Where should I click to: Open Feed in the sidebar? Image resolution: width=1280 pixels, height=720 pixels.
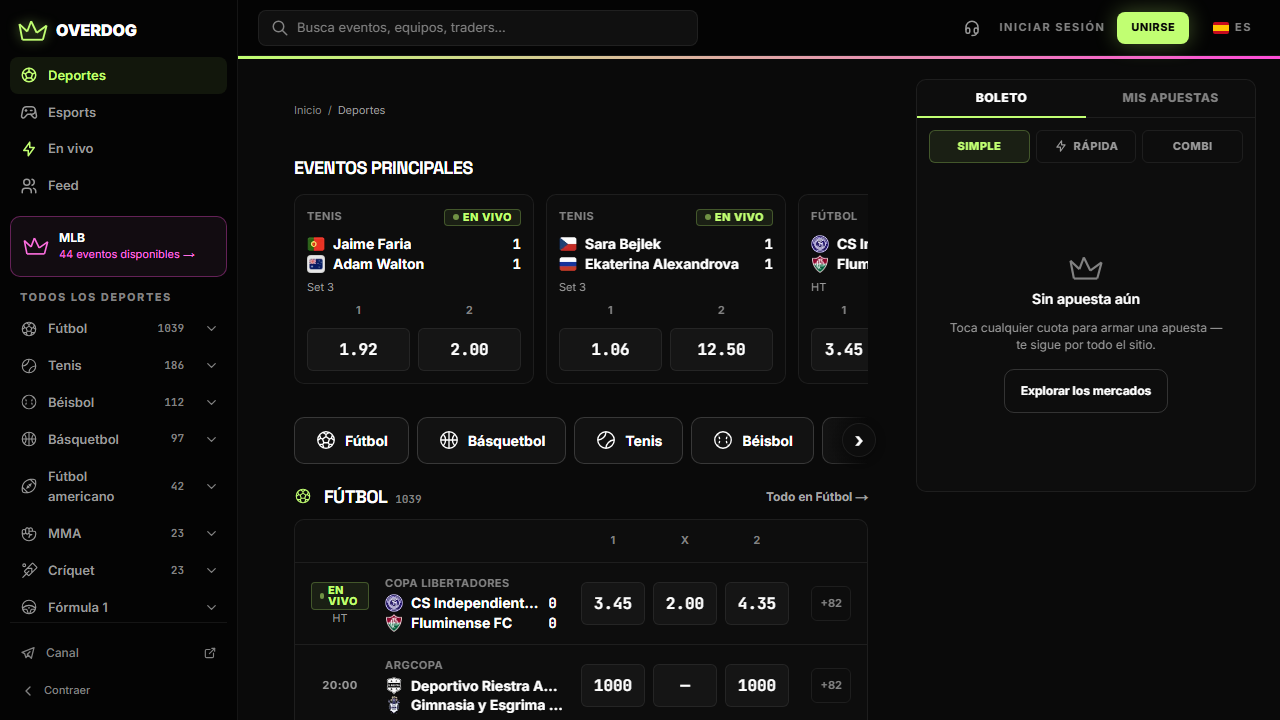(118, 186)
